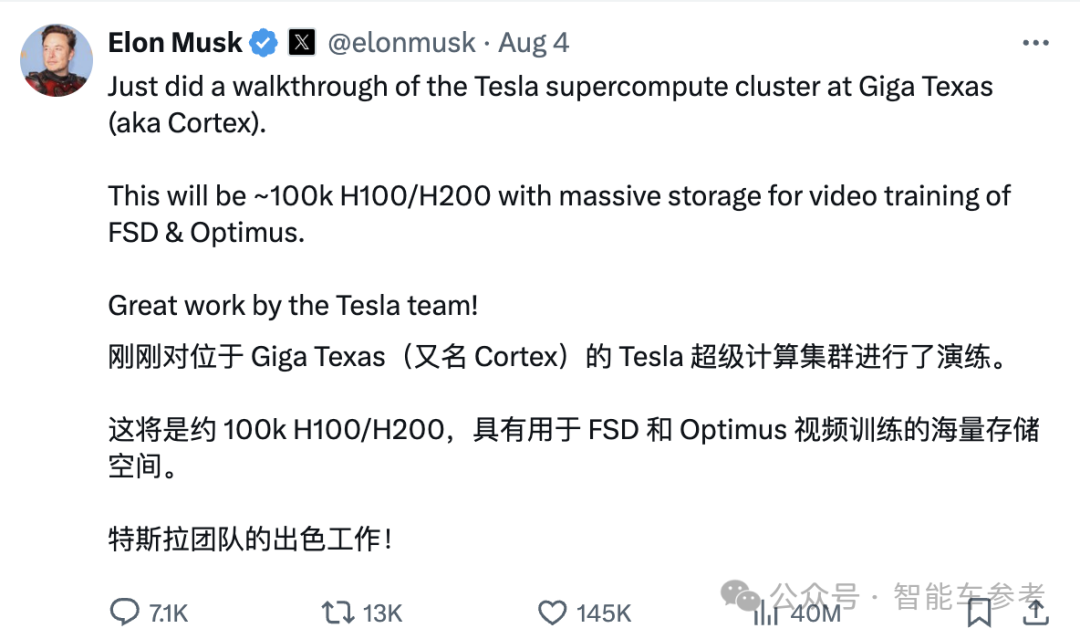Toggle the heart like icon

pyautogui.click(x=552, y=611)
